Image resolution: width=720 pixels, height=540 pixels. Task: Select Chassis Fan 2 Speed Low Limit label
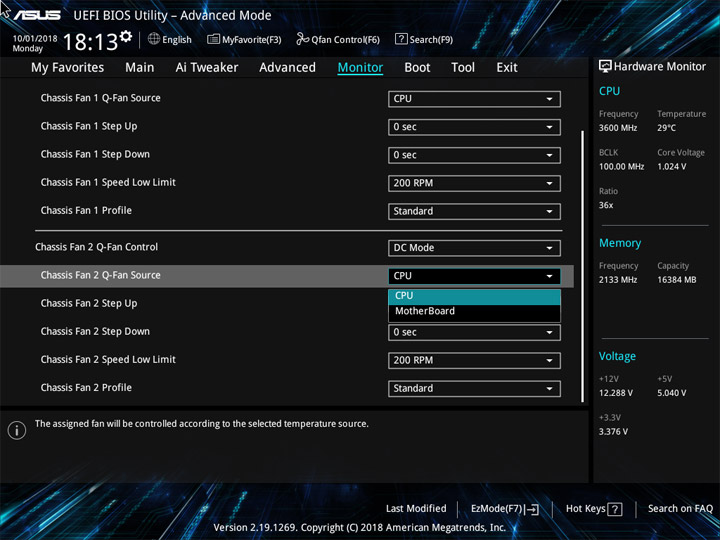pyautogui.click(x=108, y=360)
